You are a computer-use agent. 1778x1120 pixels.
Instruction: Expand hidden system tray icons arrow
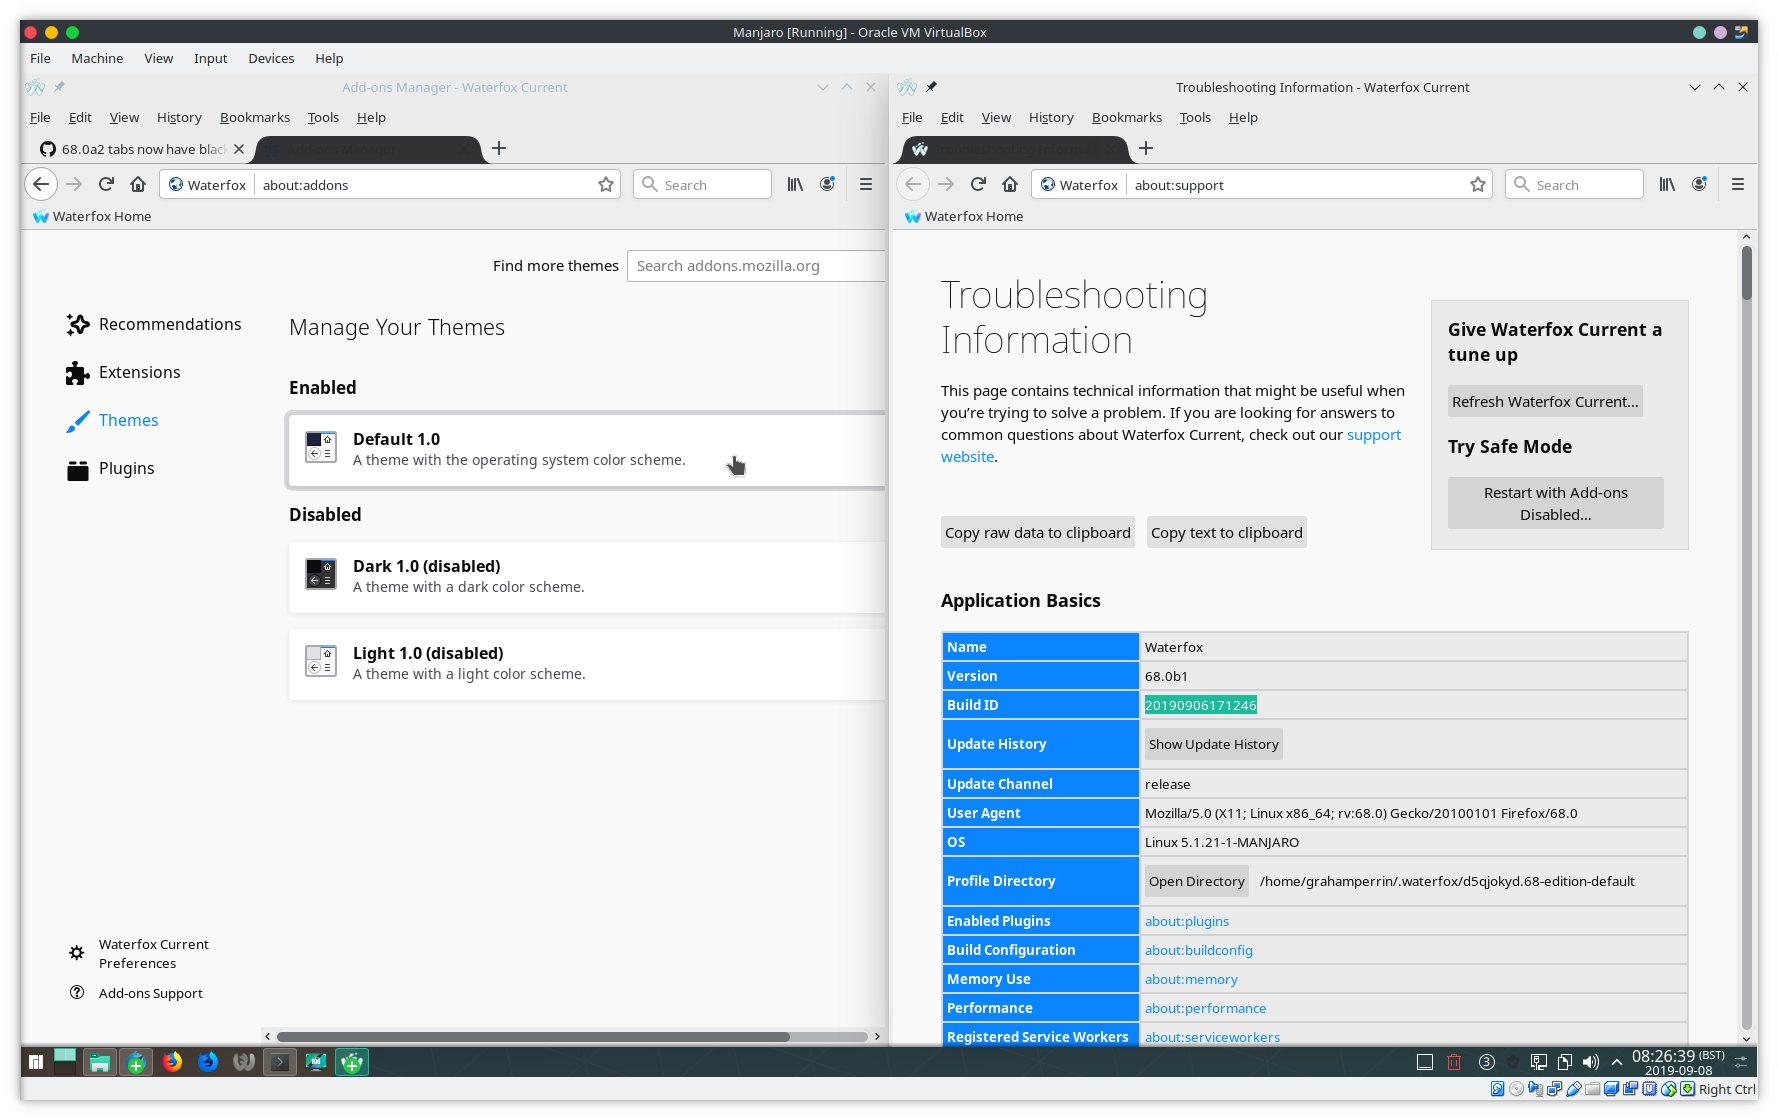[1617, 1062]
